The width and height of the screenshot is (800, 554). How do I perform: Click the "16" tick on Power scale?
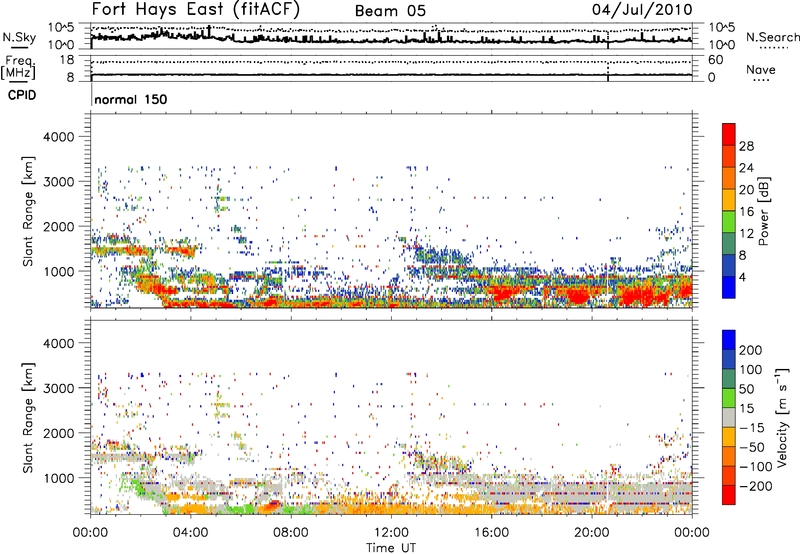tap(746, 212)
